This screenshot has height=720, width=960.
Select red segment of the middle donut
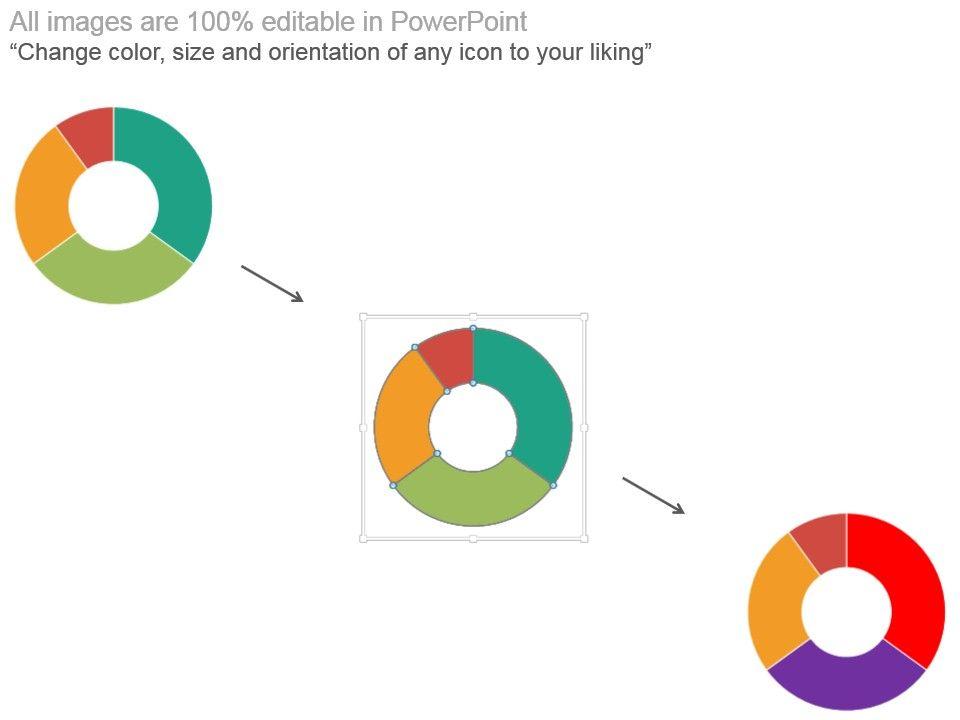[450, 355]
